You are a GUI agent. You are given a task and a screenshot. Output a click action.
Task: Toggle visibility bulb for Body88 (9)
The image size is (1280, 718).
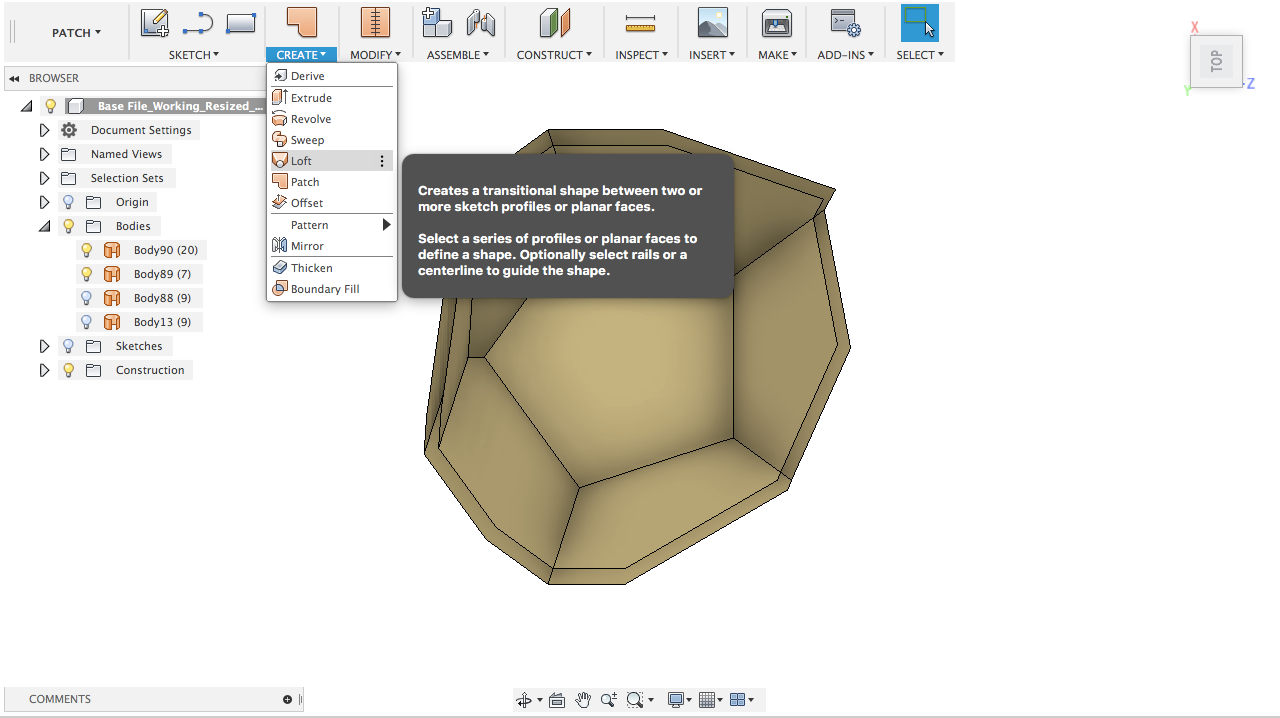(87, 298)
